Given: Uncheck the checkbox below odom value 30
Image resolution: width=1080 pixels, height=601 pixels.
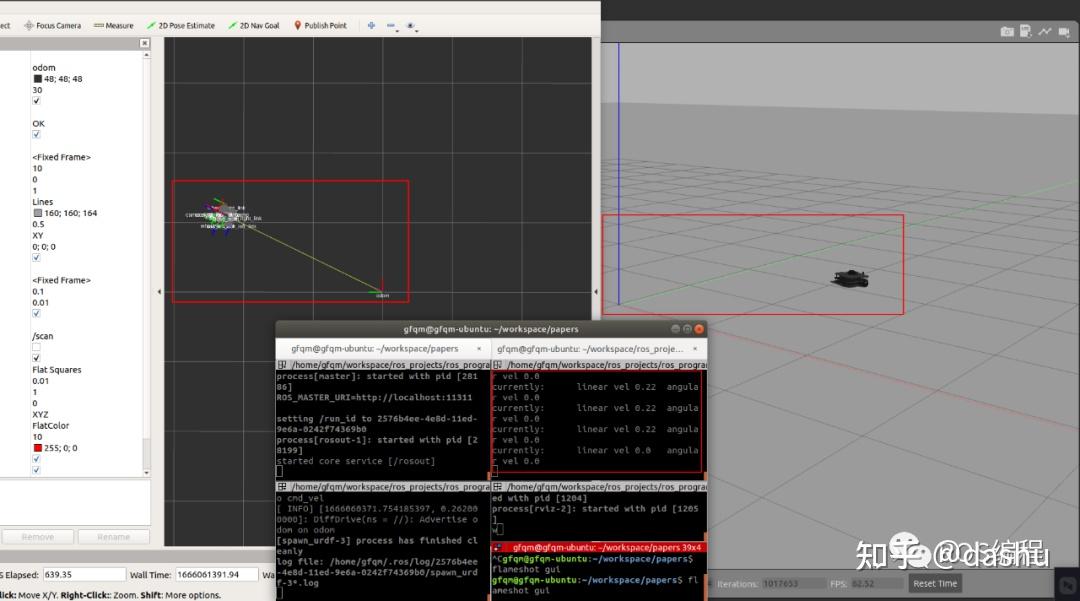Looking at the screenshot, I should click(x=37, y=101).
